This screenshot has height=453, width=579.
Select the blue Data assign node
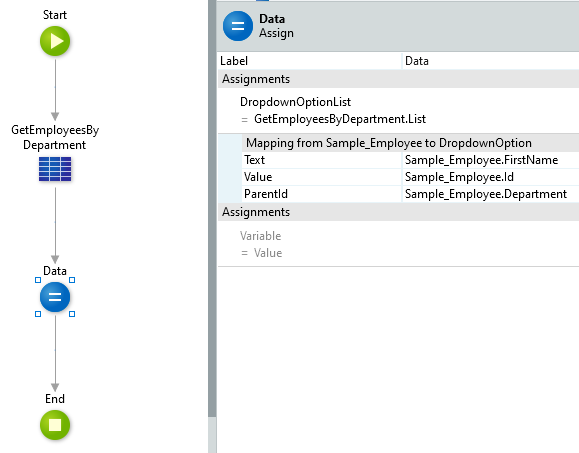(55, 297)
